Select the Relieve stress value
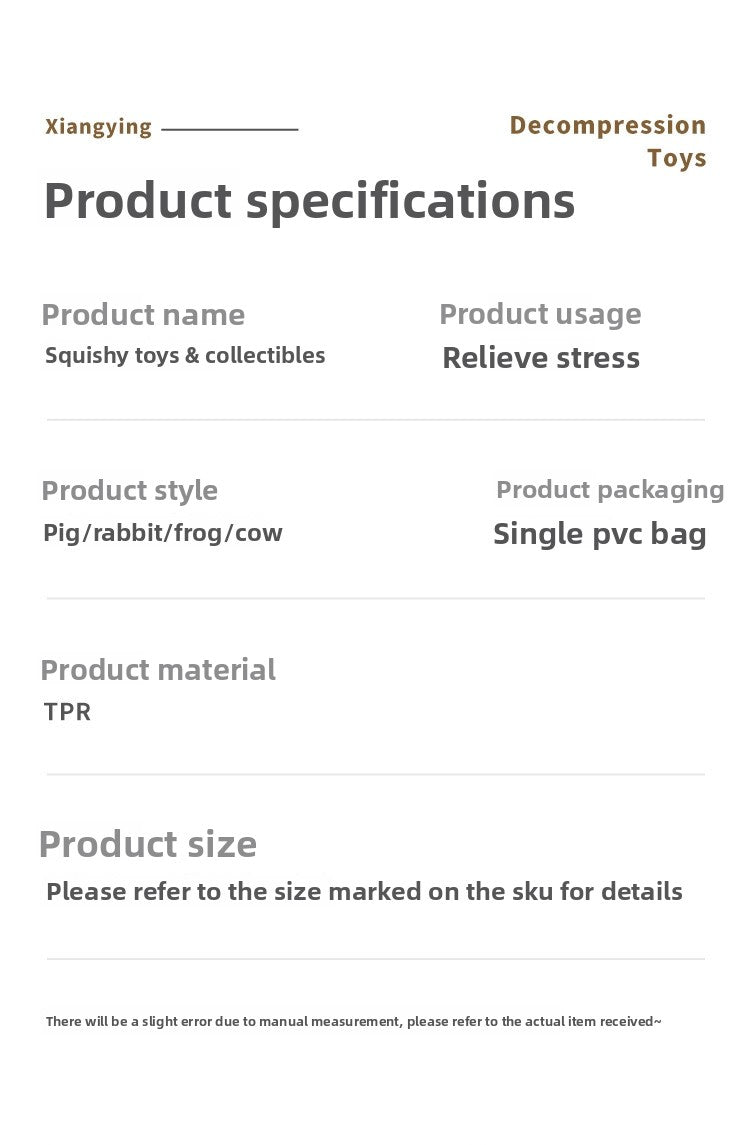The height and width of the screenshot is (1145, 750). coord(540,358)
